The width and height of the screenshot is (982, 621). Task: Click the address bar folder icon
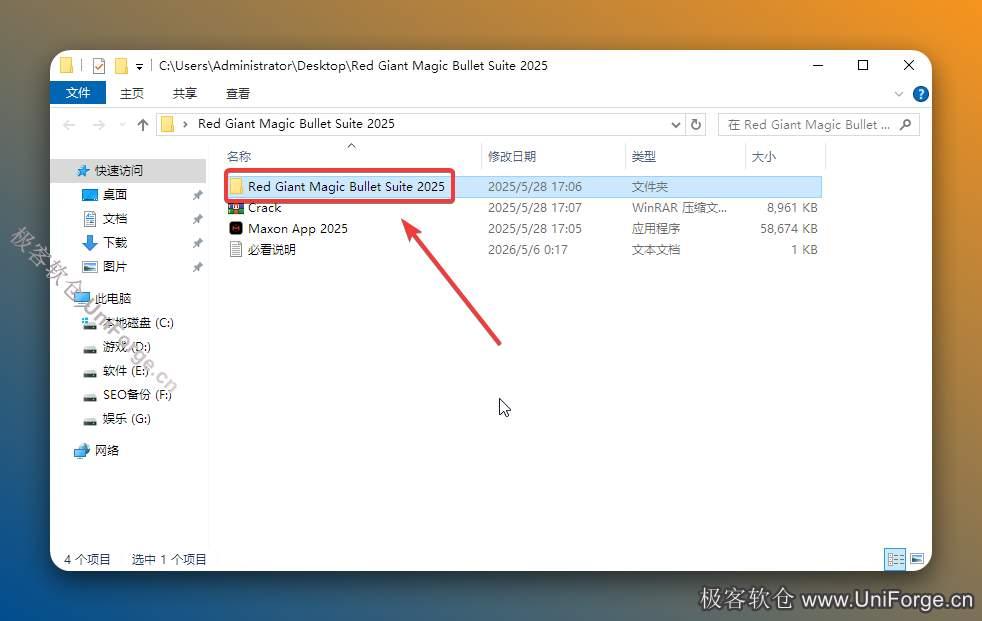pyautogui.click(x=167, y=125)
